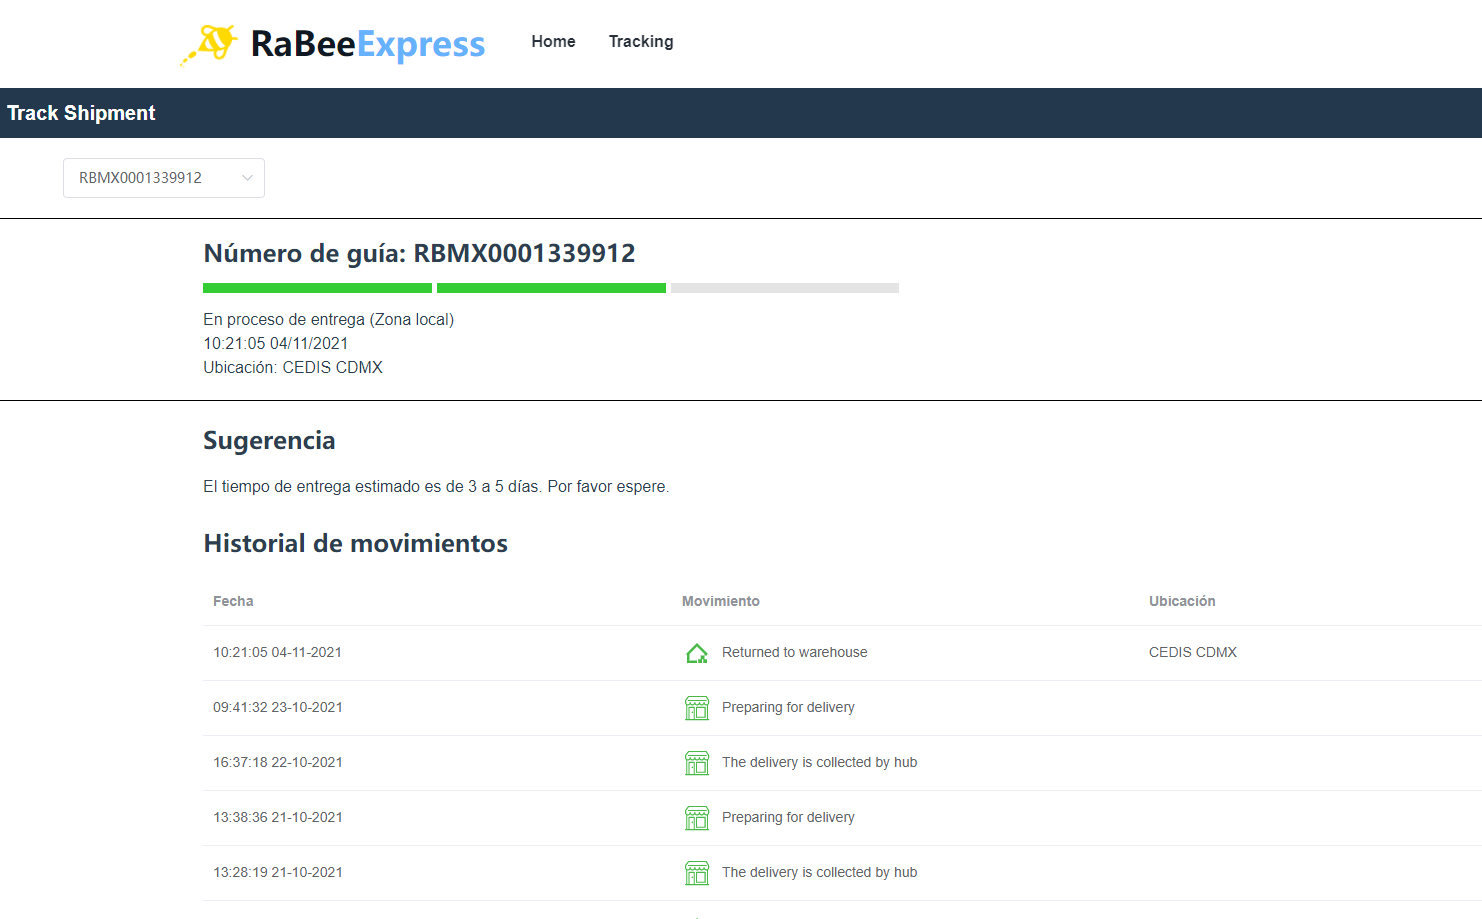Go to the Tracking page

pyautogui.click(x=641, y=42)
